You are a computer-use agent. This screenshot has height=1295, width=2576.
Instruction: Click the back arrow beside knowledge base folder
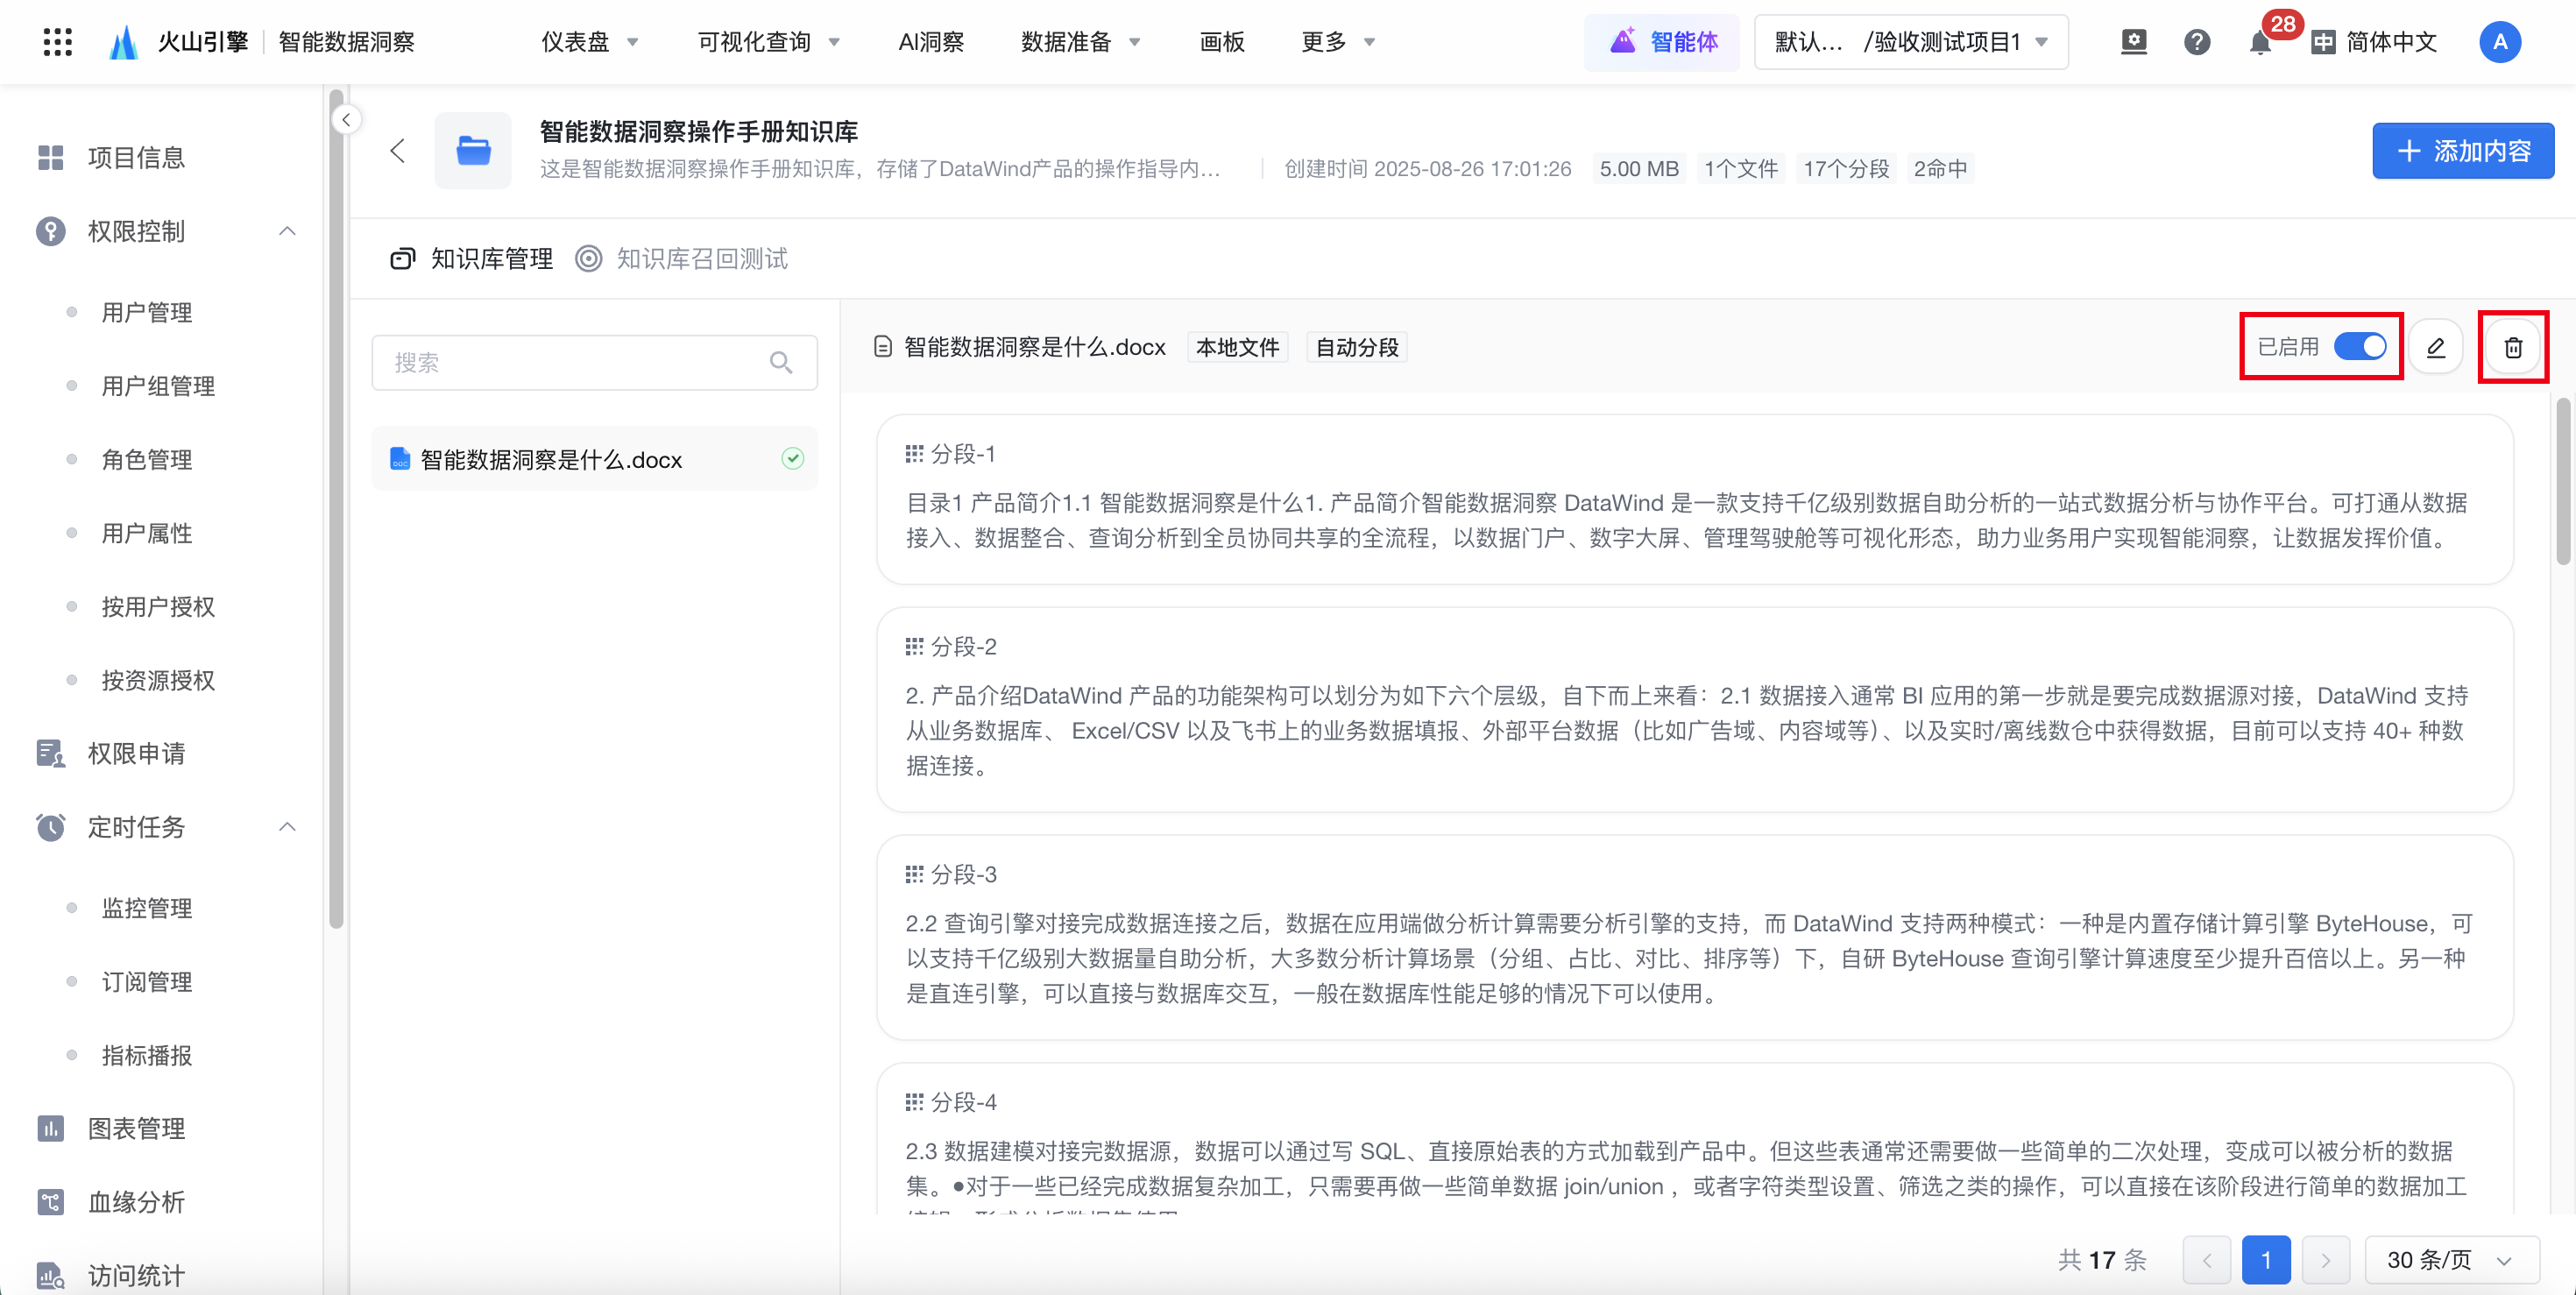397,151
